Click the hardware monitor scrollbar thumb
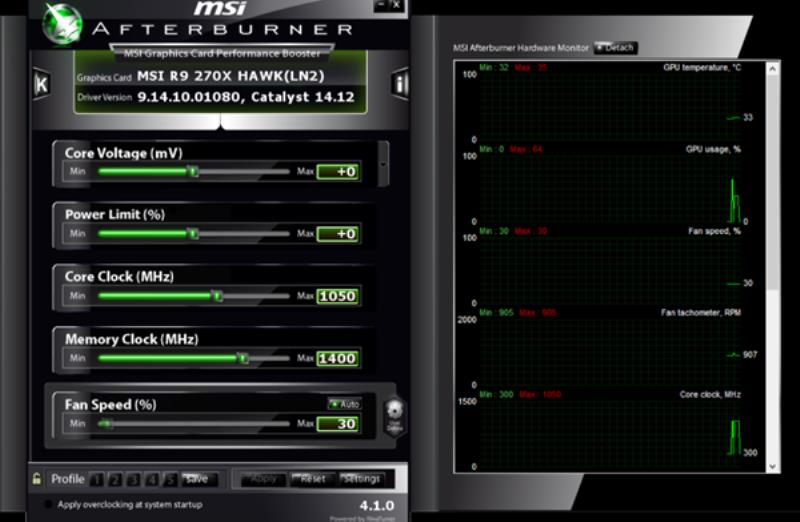 (772, 183)
